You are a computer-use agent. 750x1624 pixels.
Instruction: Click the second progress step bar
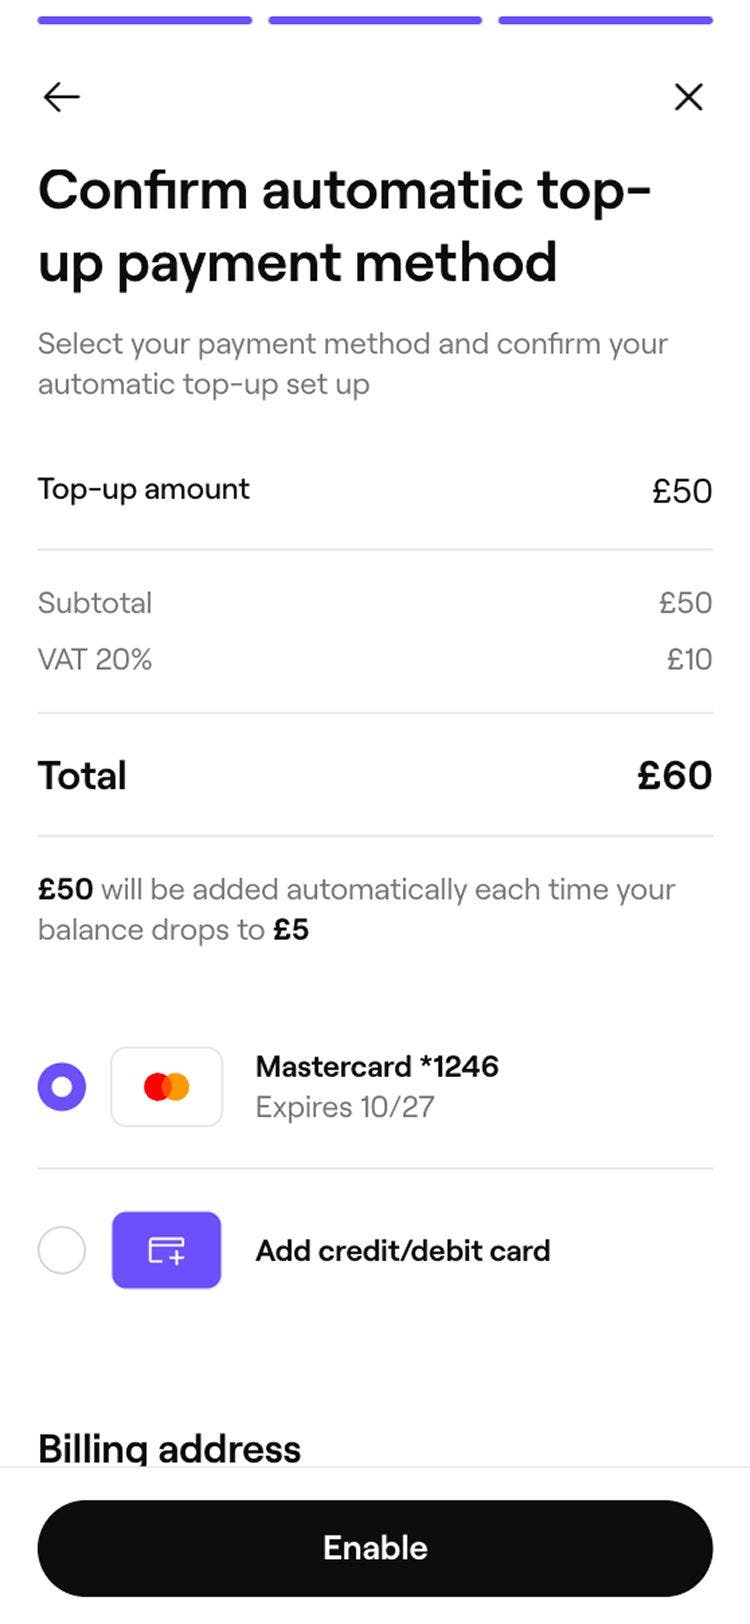tap(375, 20)
